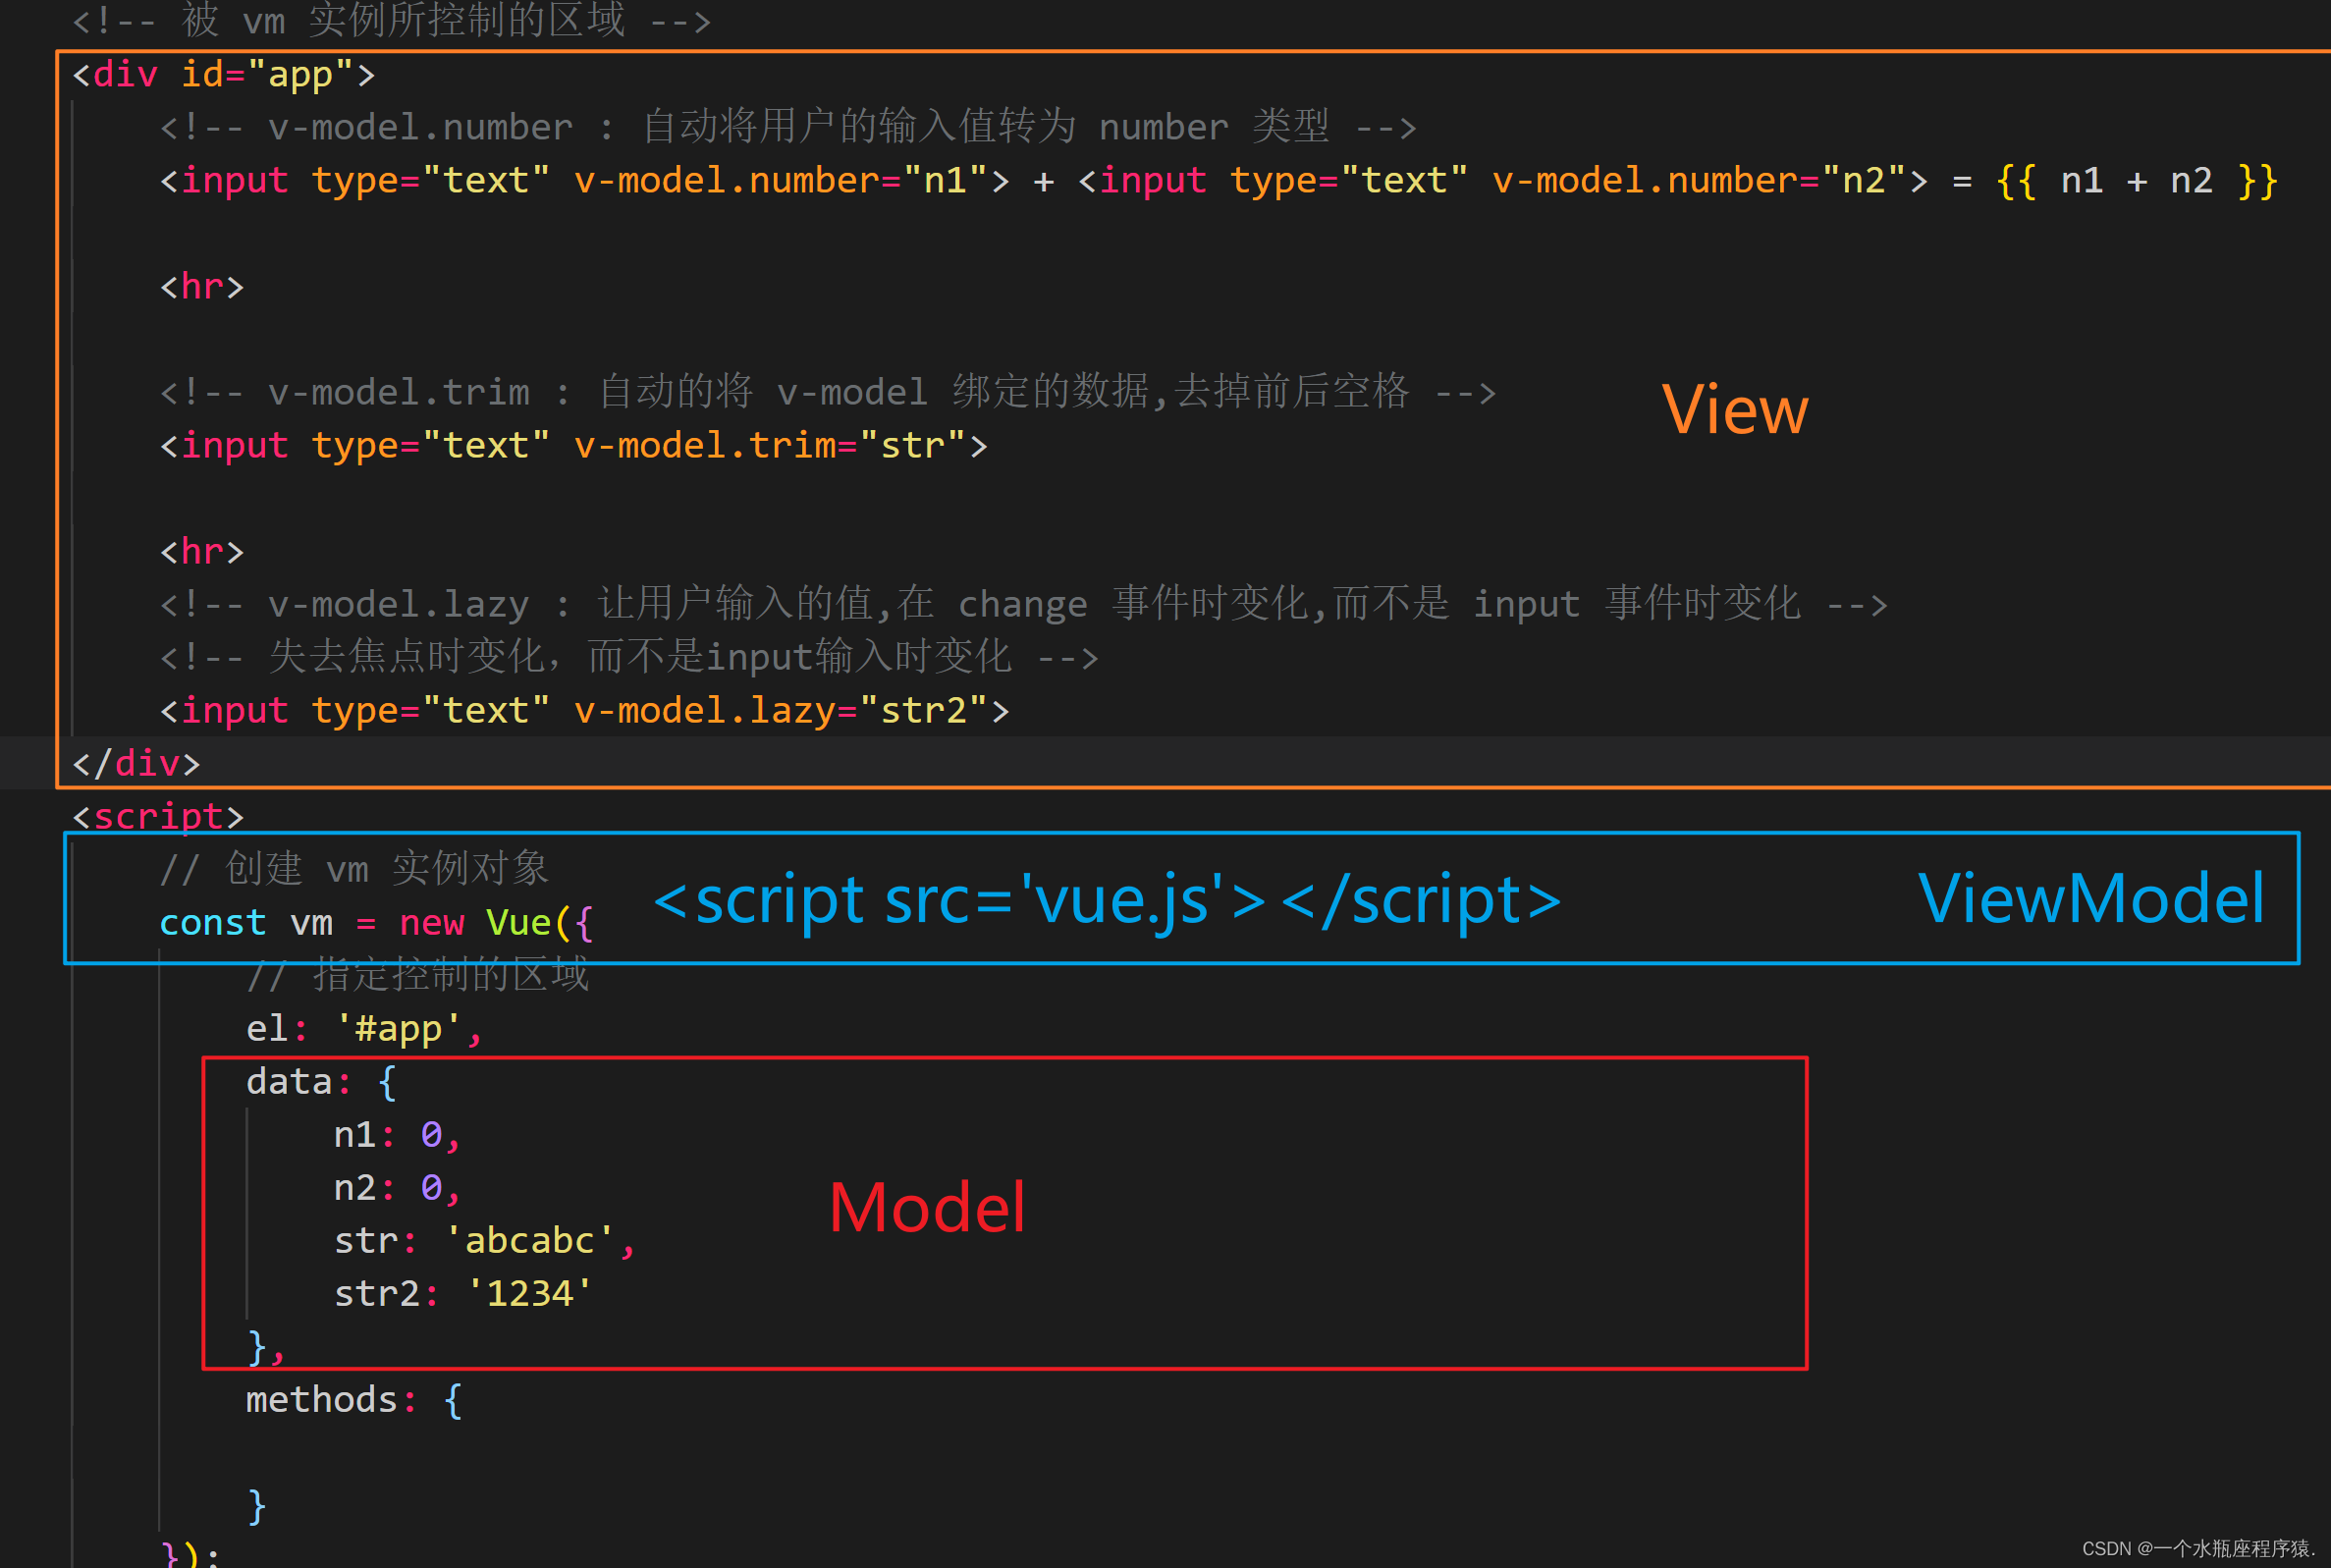Click the closing brace of methods
The width and height of the screenshot is (2331, 1568).
[x=257, y=1506]
